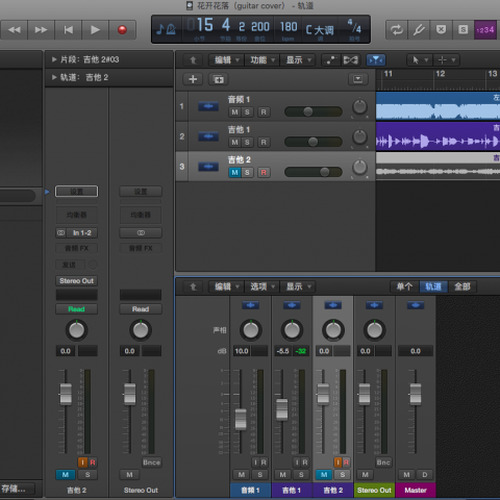Toggle record enable on 吉他 2 track header

point(264,172)
